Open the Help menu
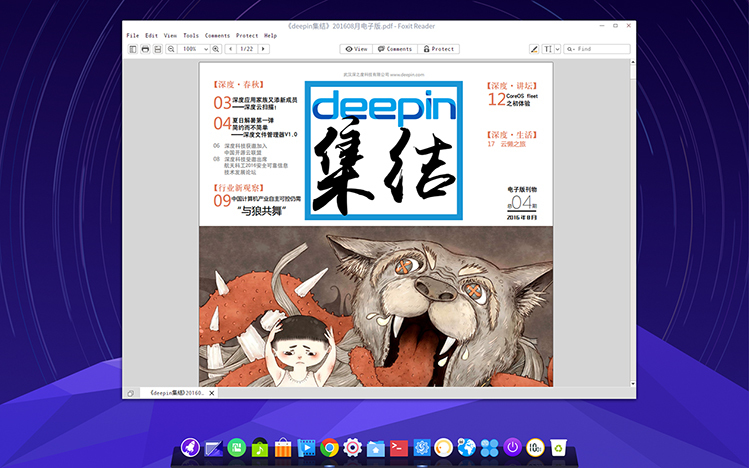Screen dimensions: 749x468 click(270, 35)
